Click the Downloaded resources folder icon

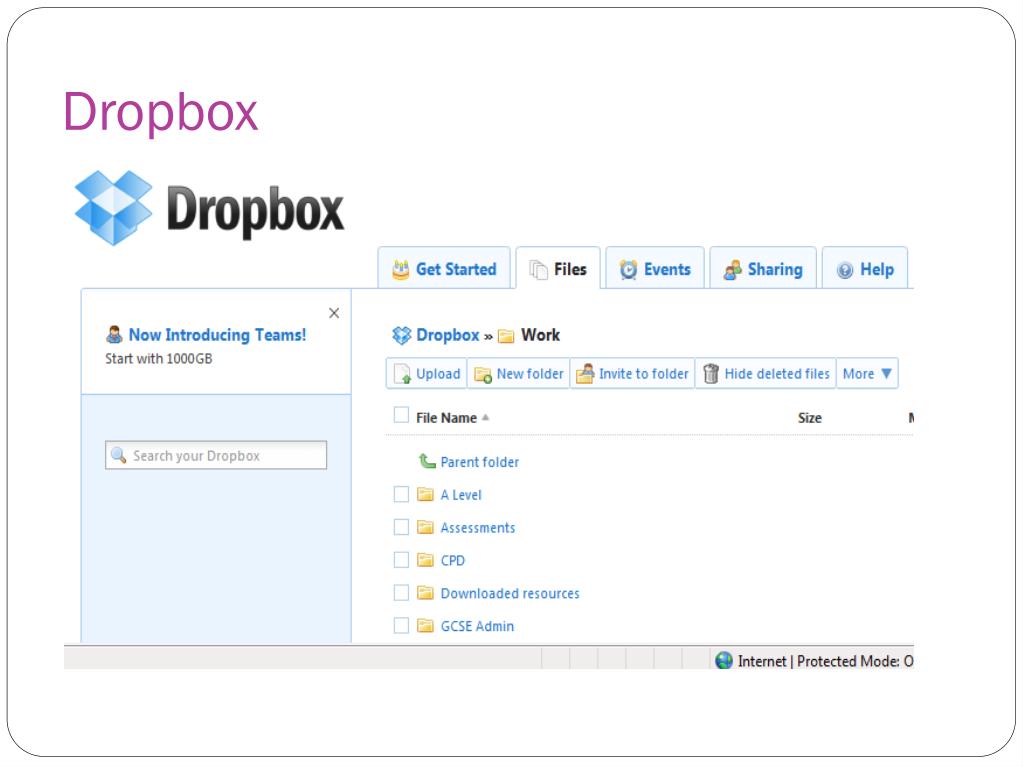425,592
